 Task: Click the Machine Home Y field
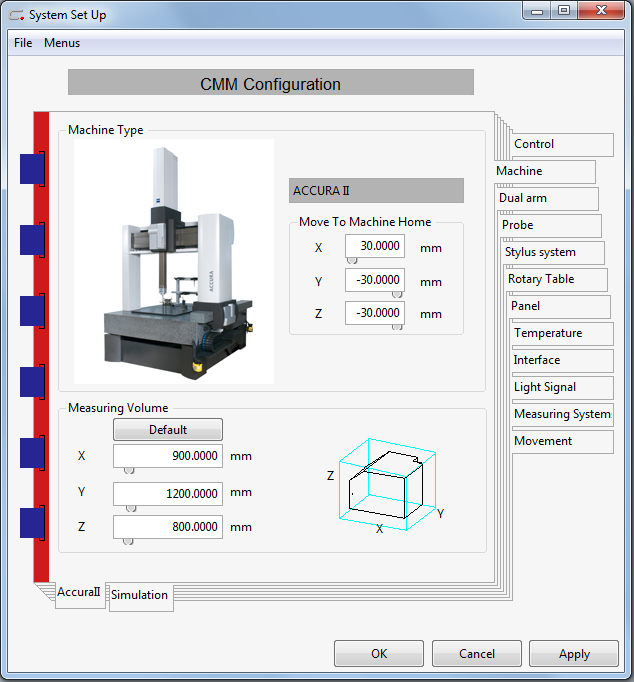pyautogui.click(x=375, y=280)
